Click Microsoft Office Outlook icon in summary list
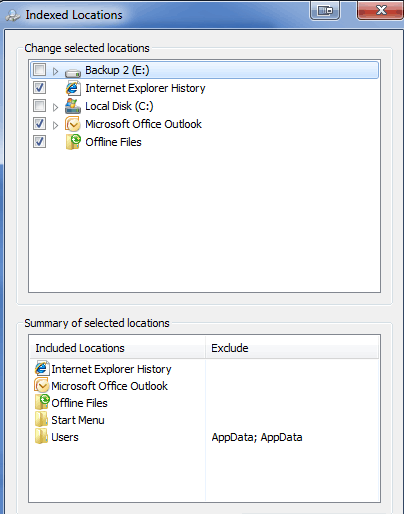This screenshot has height=514, width=404. (42, 385)
